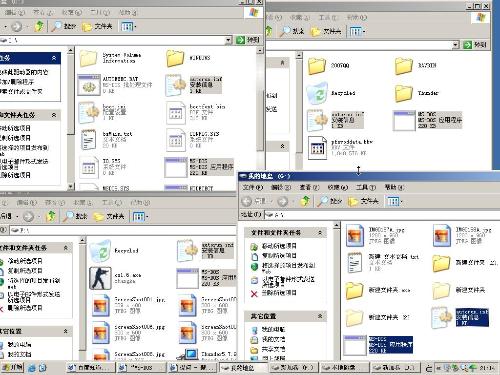Screen dimensions: 500x375
Task: Select highlighted MS-DOS application in G: window
Action: click(355, 345)
